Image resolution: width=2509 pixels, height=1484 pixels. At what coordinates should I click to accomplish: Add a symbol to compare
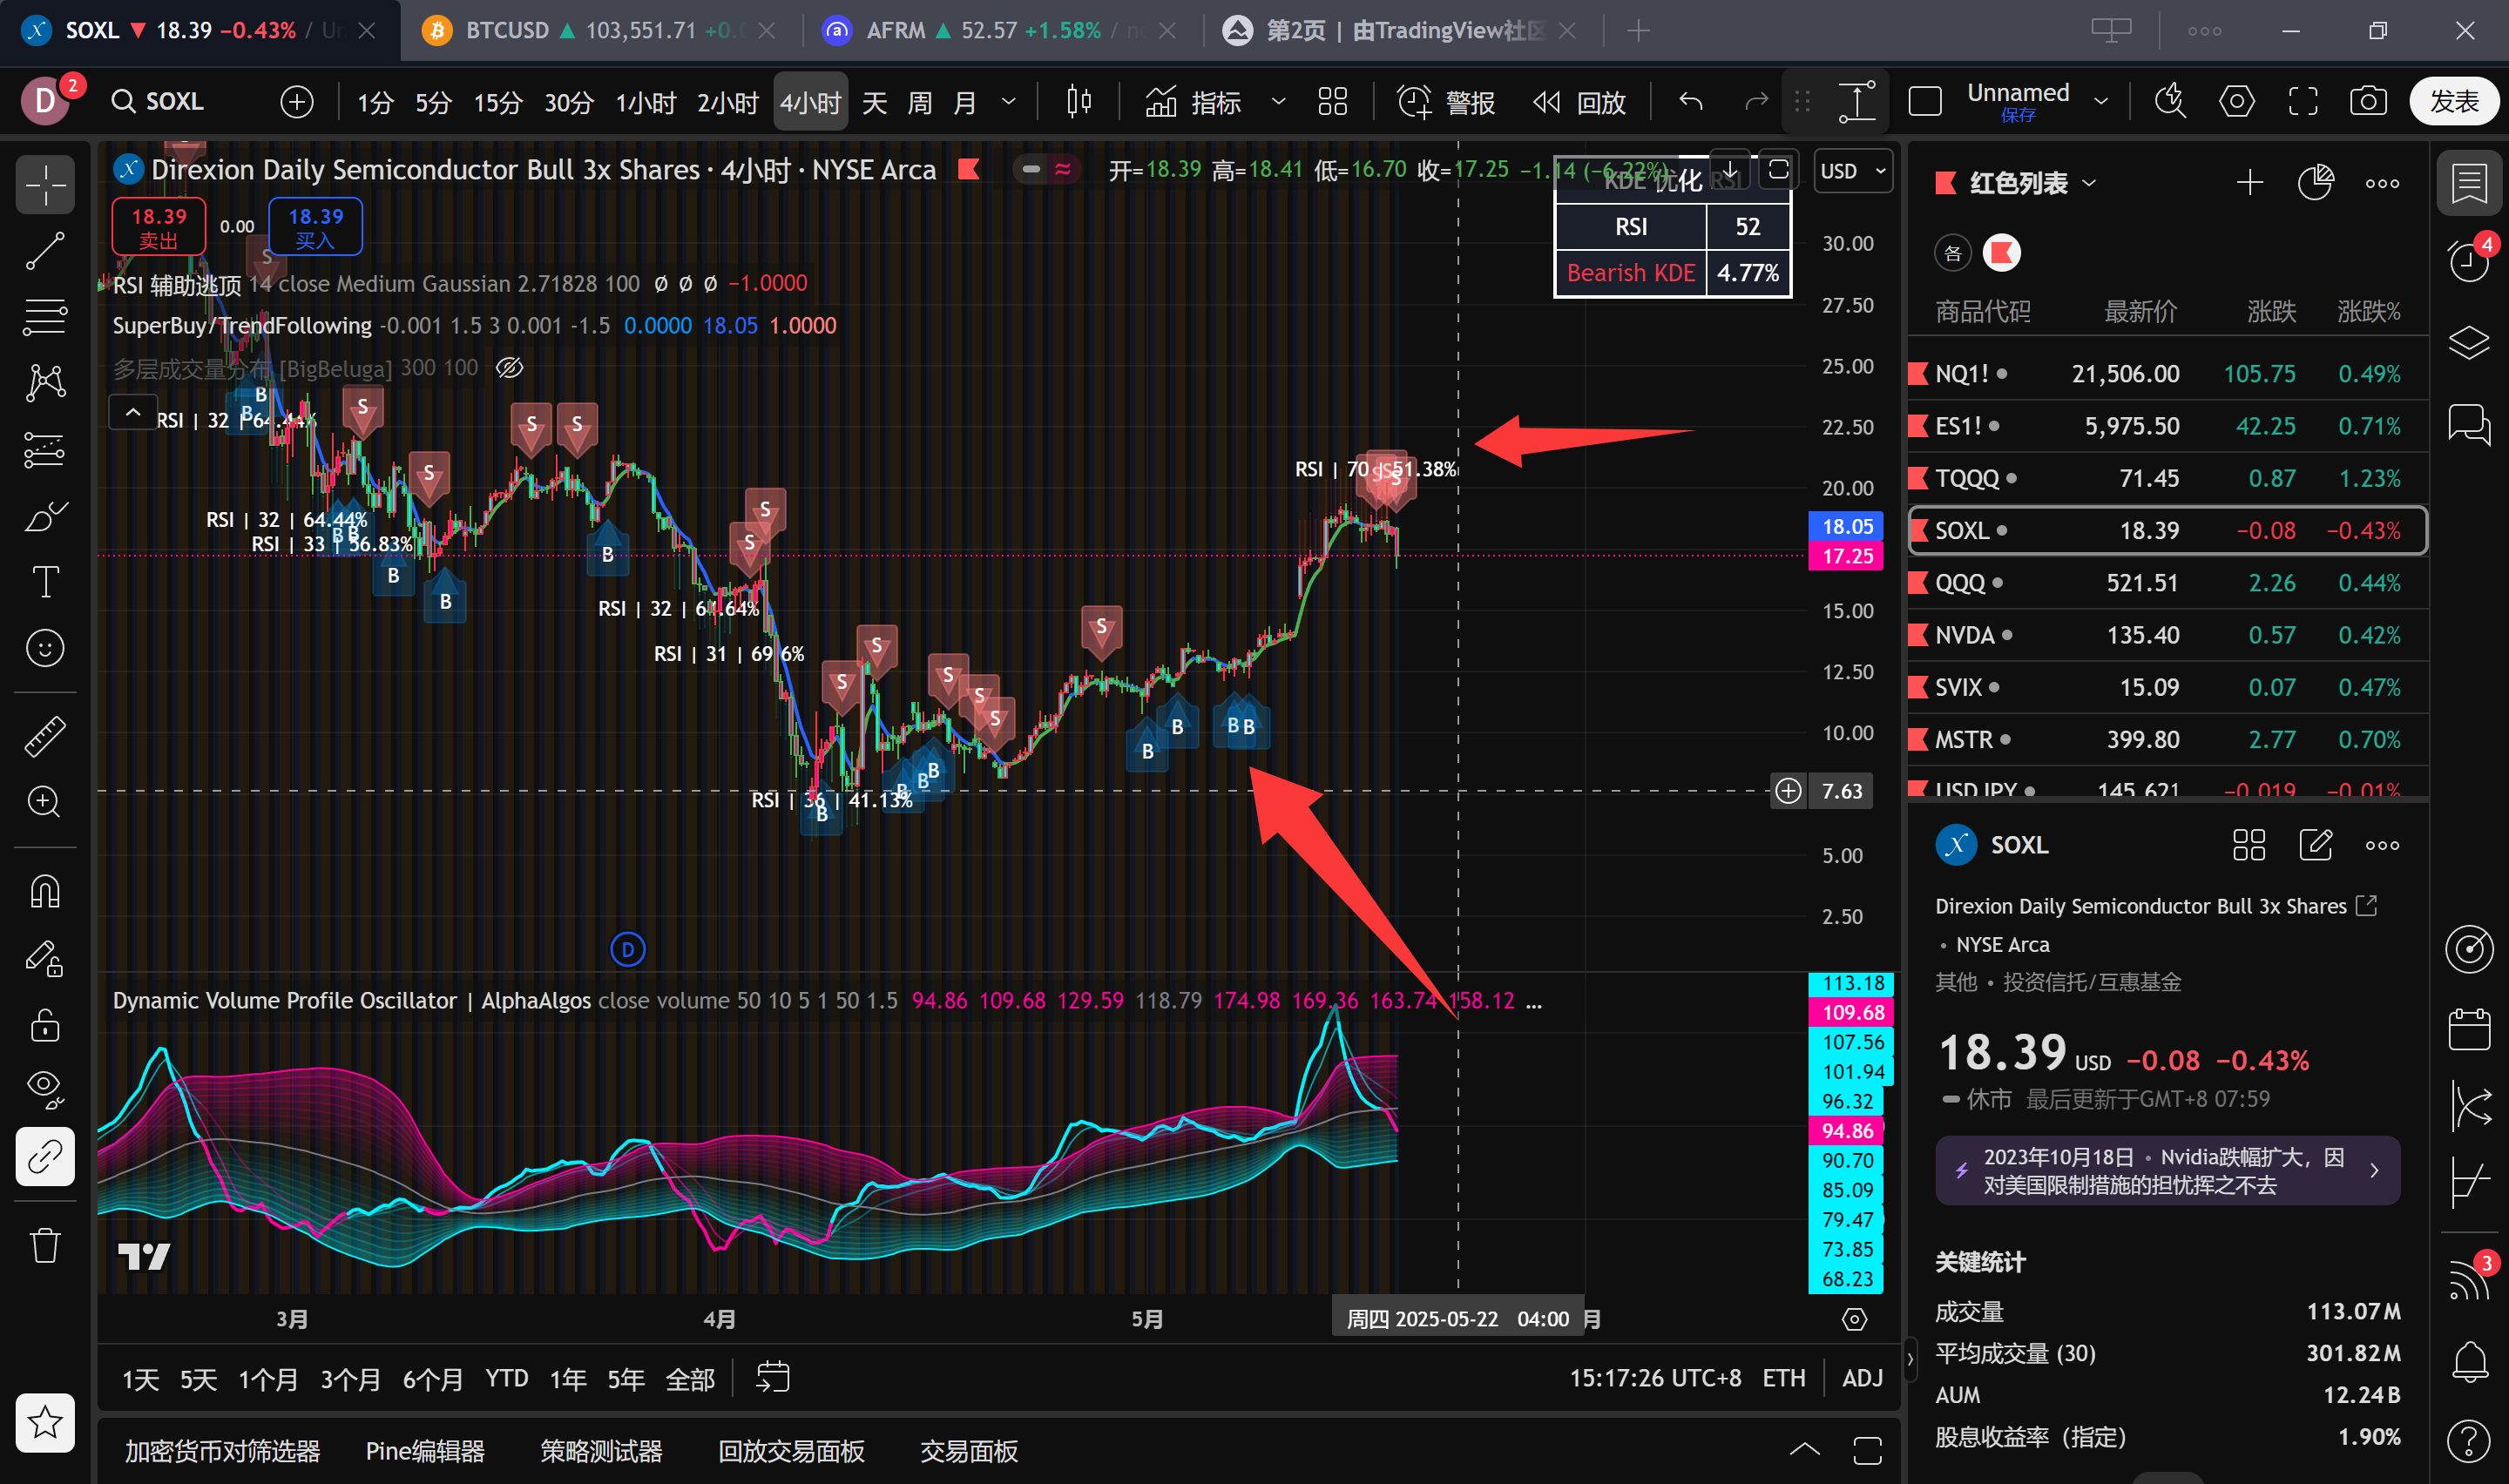pos(297,102)
